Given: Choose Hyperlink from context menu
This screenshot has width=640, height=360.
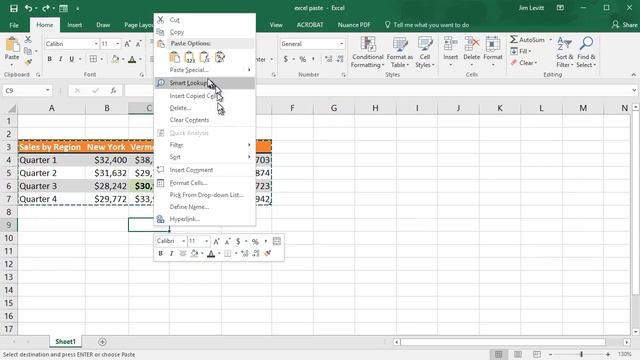Looking at the screenshot, I should pos(204,219).
